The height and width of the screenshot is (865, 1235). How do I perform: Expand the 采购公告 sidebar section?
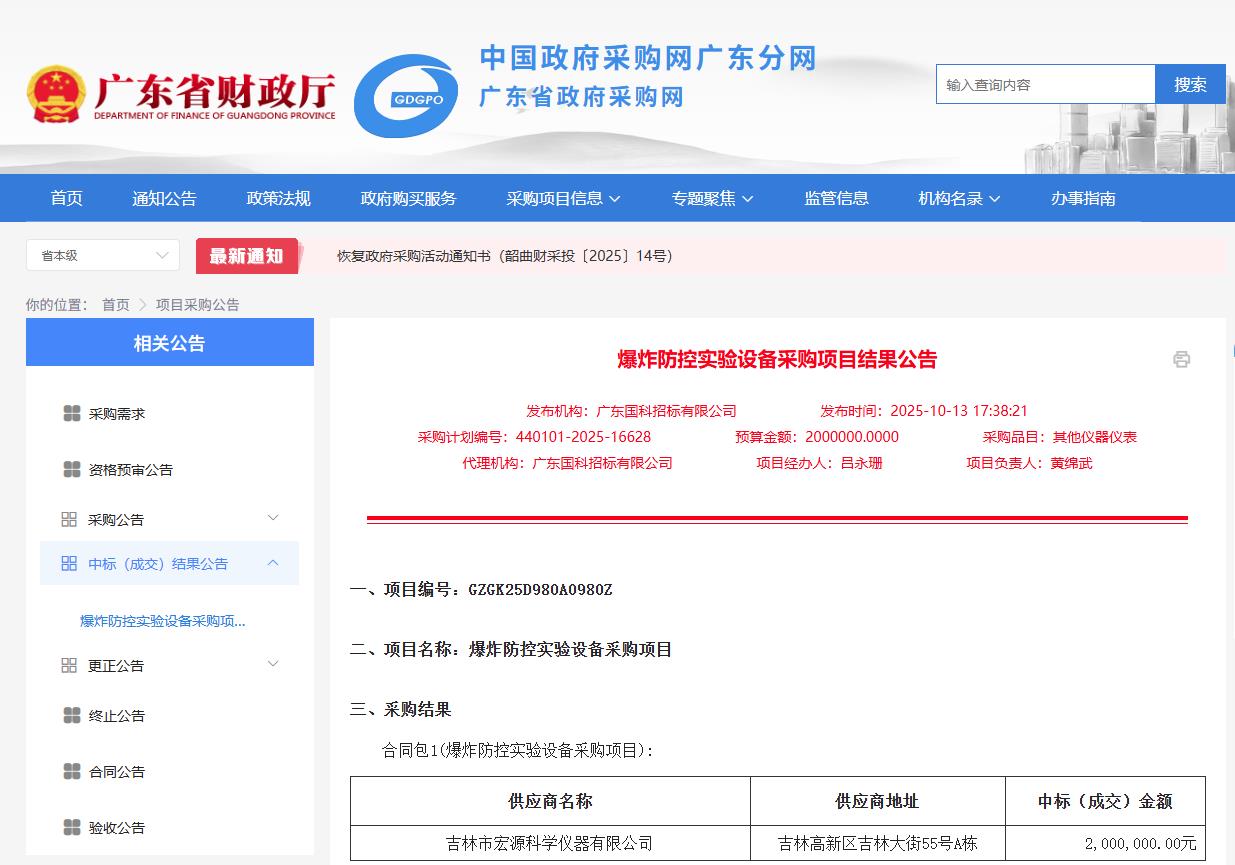click(273, 518)
